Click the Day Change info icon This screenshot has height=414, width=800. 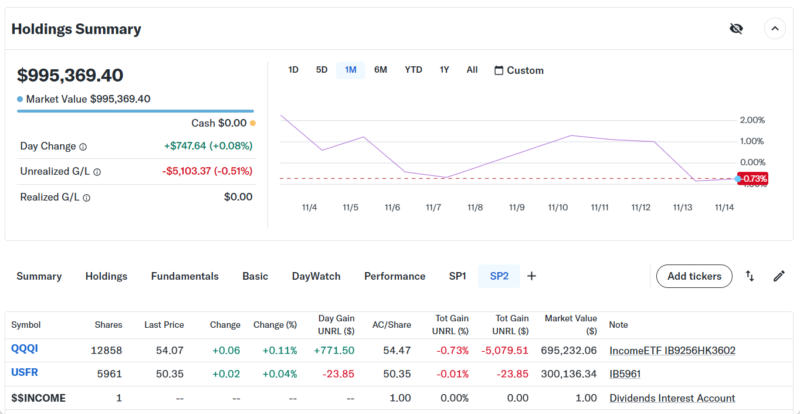(x=83, y=146)
